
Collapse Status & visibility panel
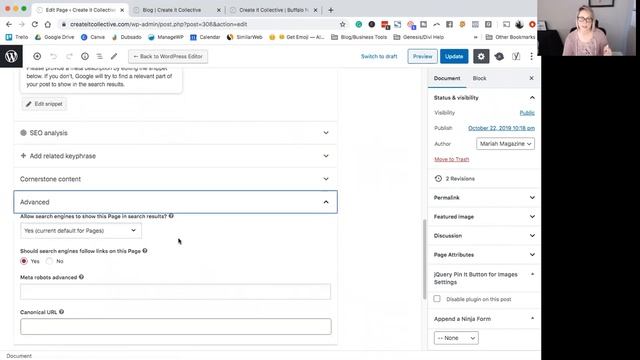pos(484,98)
